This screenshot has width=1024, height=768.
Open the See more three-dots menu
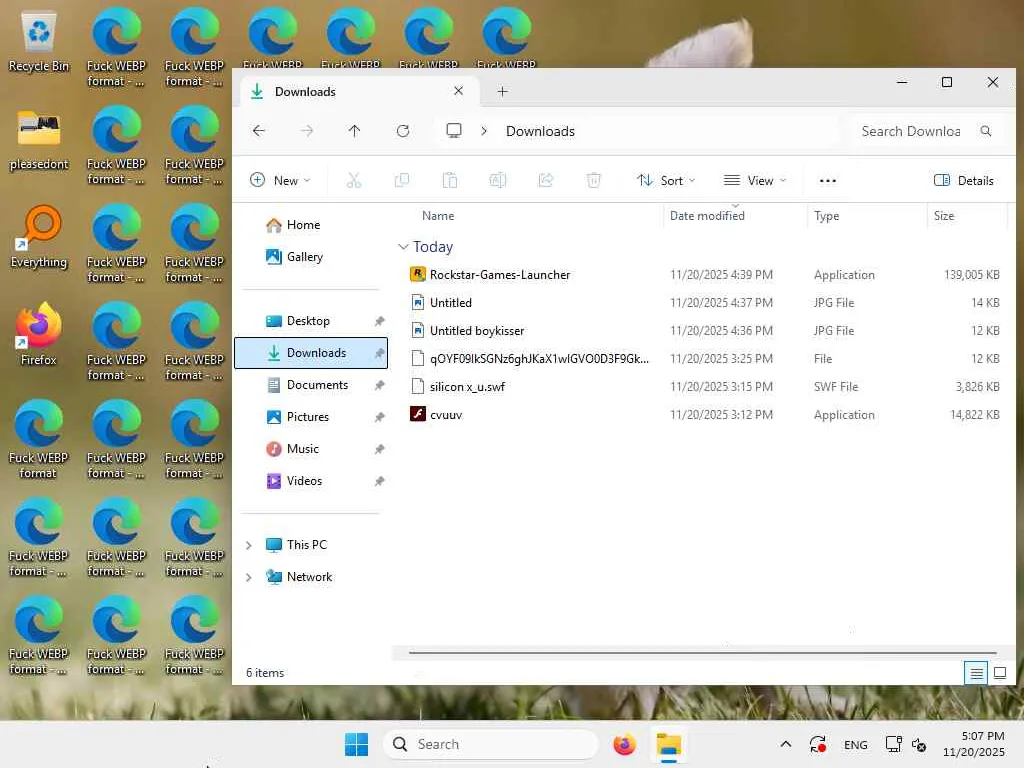click(827, 181)
